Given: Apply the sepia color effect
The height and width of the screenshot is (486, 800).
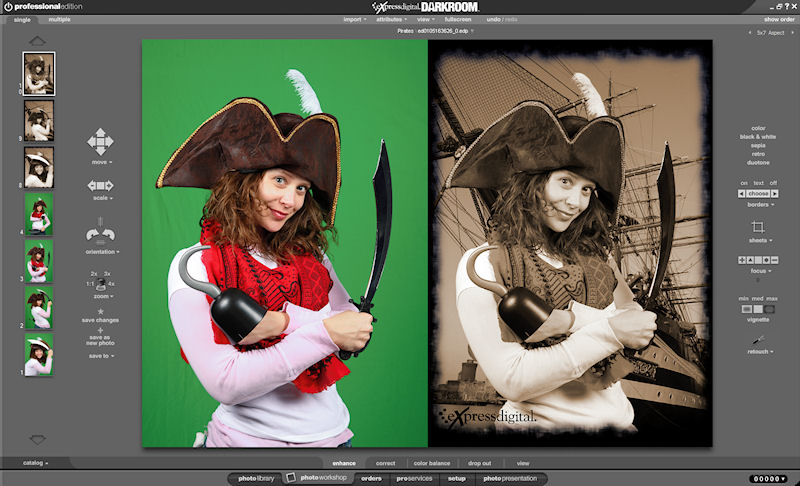Looking at the screenshot, I should tap(757, 145).
